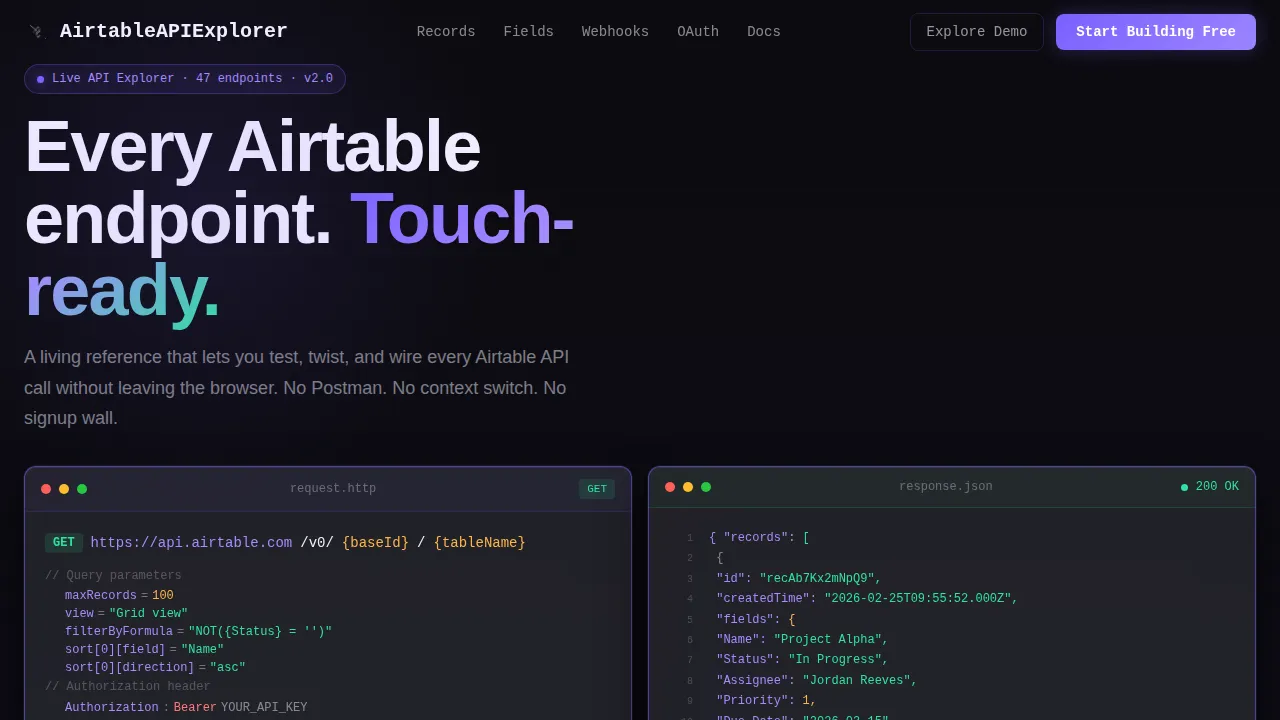The height and width of the screenshot is (720, 1280).
Task: Click the GET method label before the URL
Action: point(64,543)
